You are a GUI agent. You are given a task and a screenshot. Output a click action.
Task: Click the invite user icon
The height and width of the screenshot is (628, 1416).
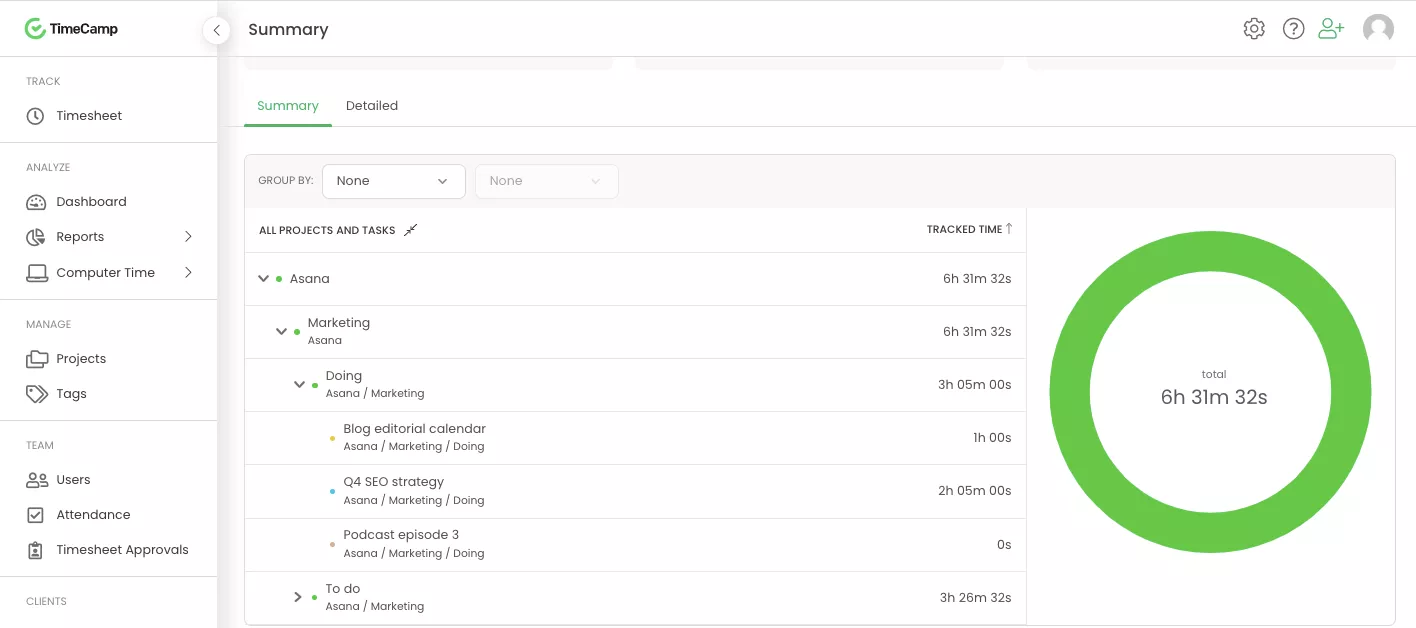tap(1331, 29)
